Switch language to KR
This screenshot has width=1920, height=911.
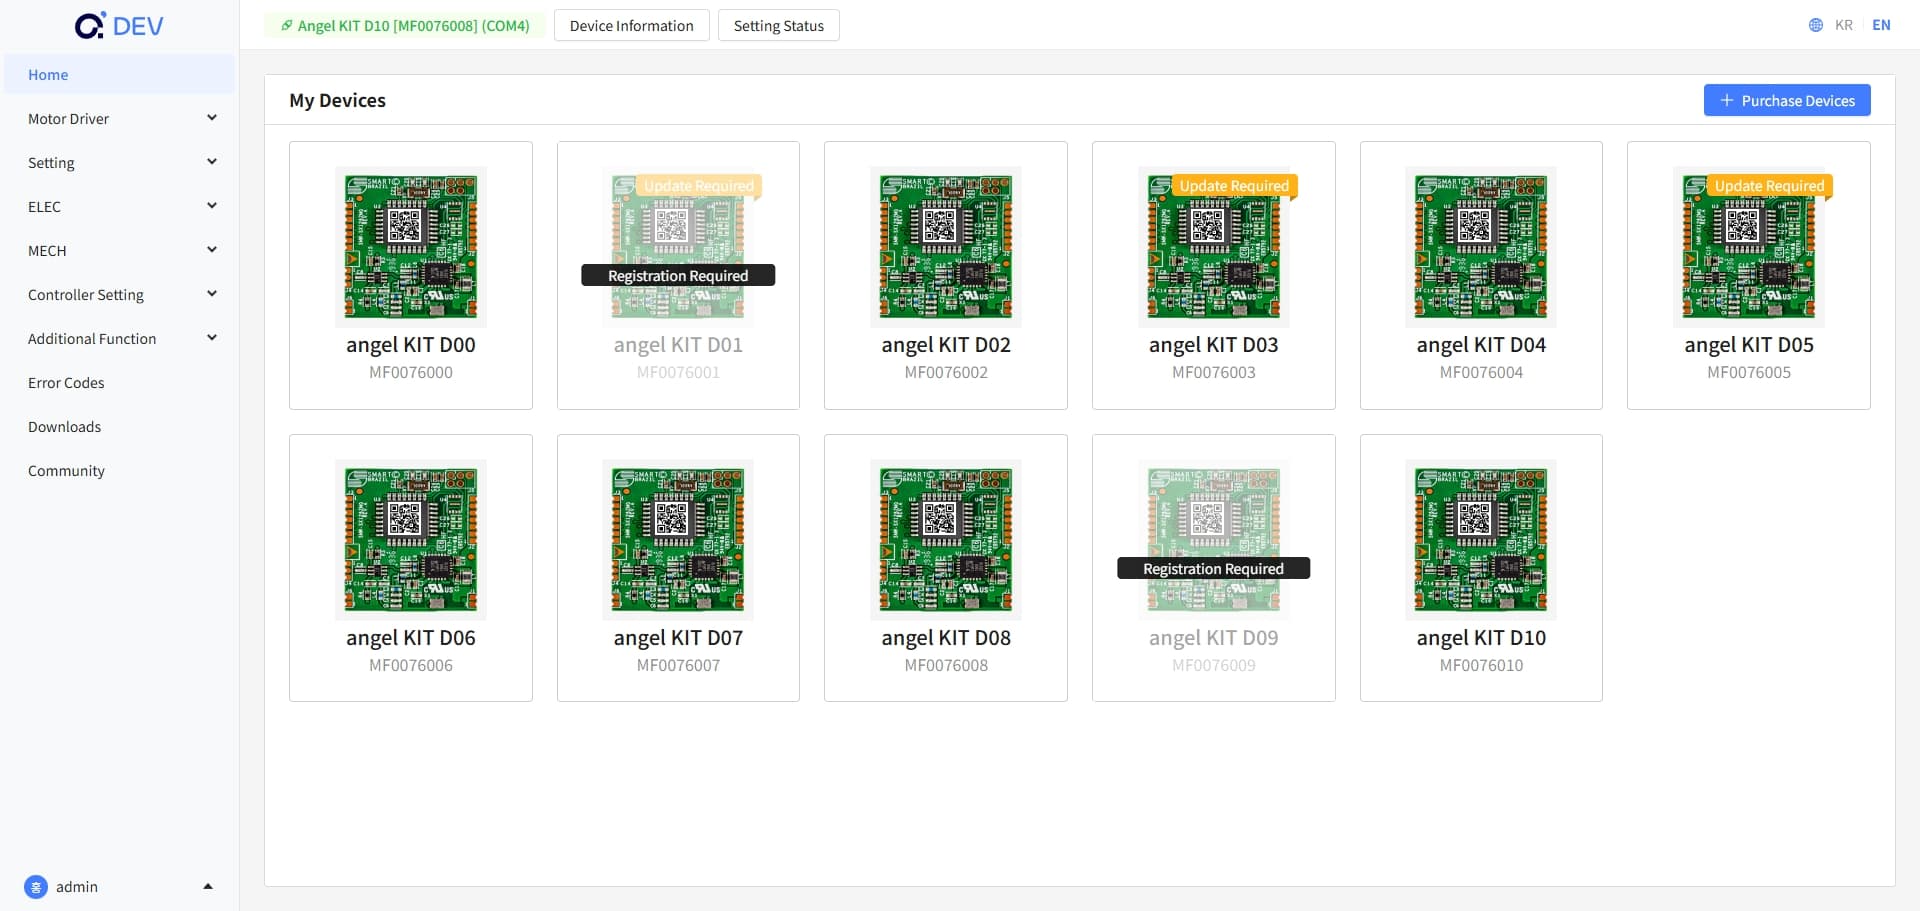[1844, 25]
